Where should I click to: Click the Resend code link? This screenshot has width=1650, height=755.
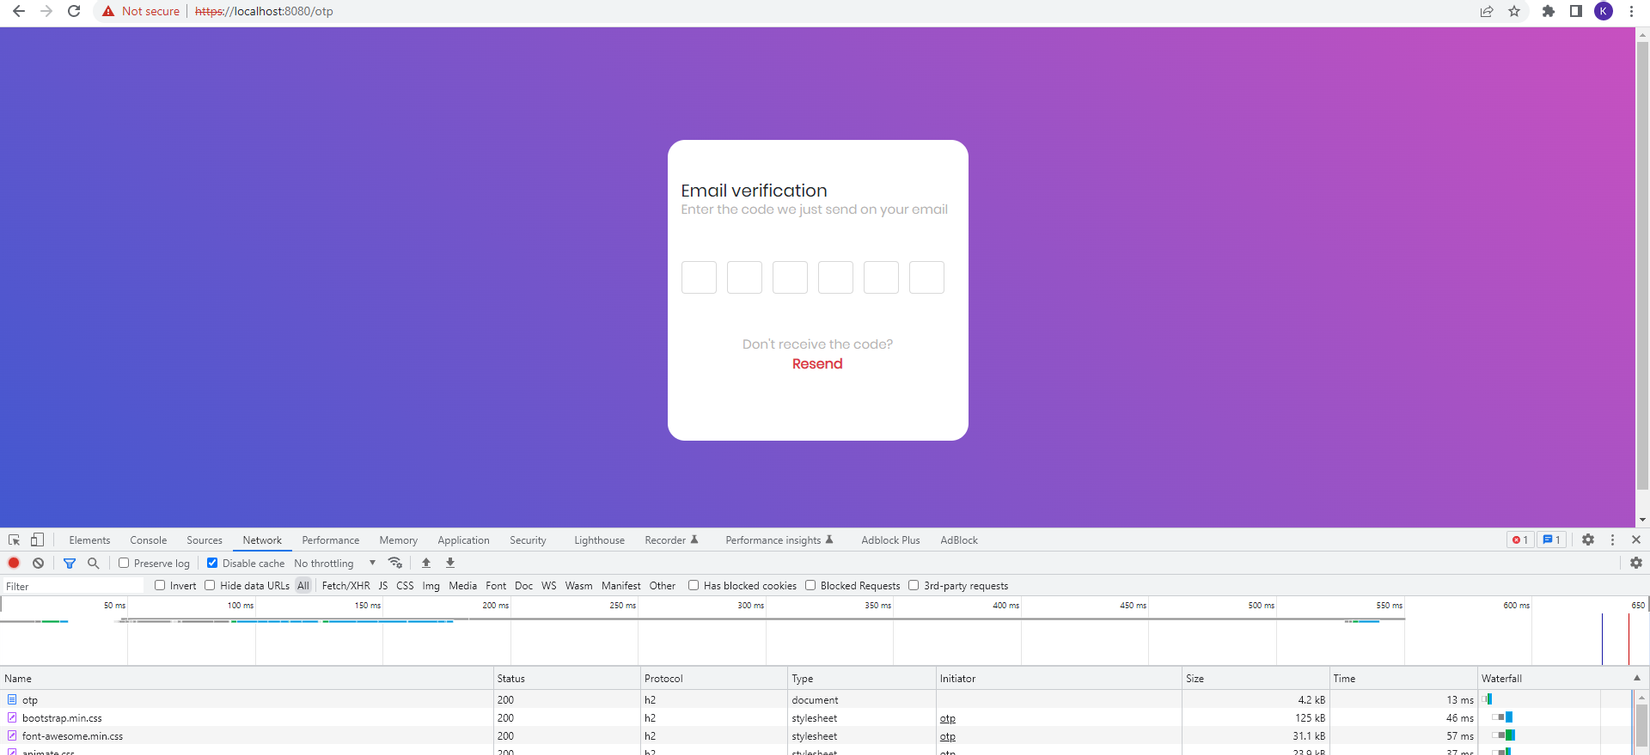pyautogui.click(x=817, y=364)
